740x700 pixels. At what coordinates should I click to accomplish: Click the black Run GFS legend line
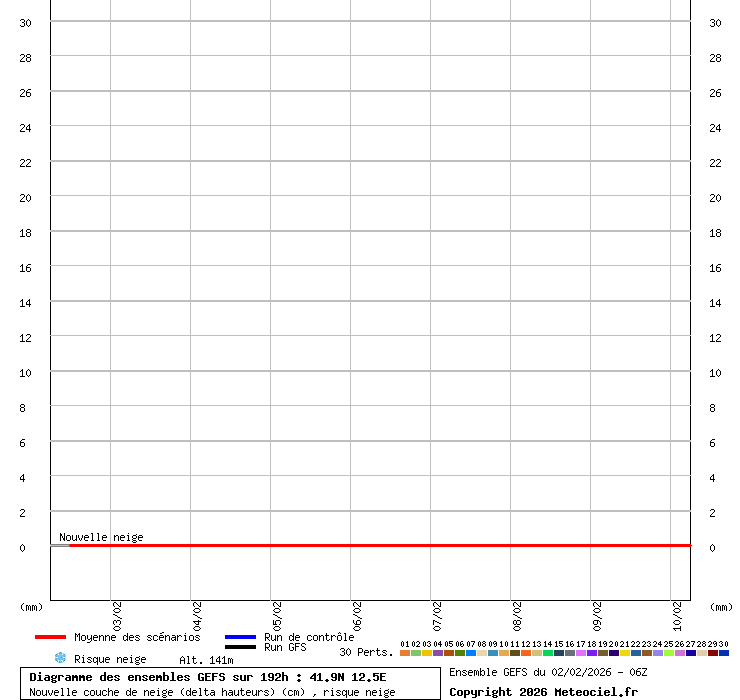[240, 648]
